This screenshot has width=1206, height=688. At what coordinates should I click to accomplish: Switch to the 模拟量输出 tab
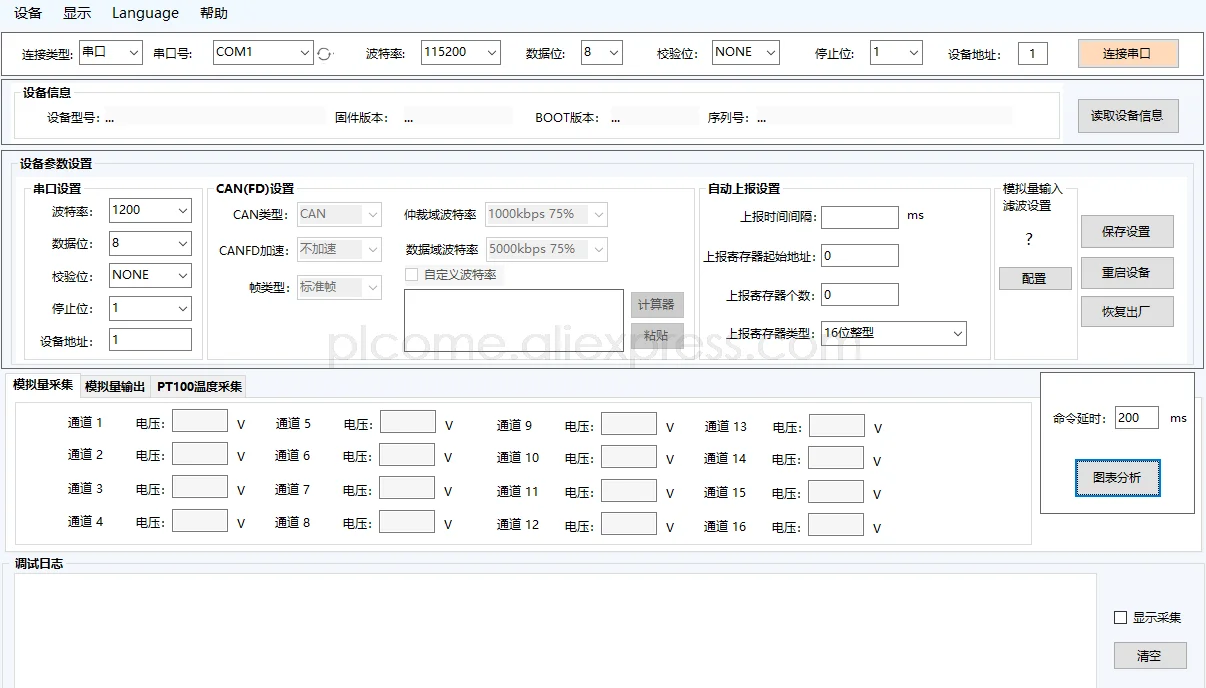coord(115,386)
